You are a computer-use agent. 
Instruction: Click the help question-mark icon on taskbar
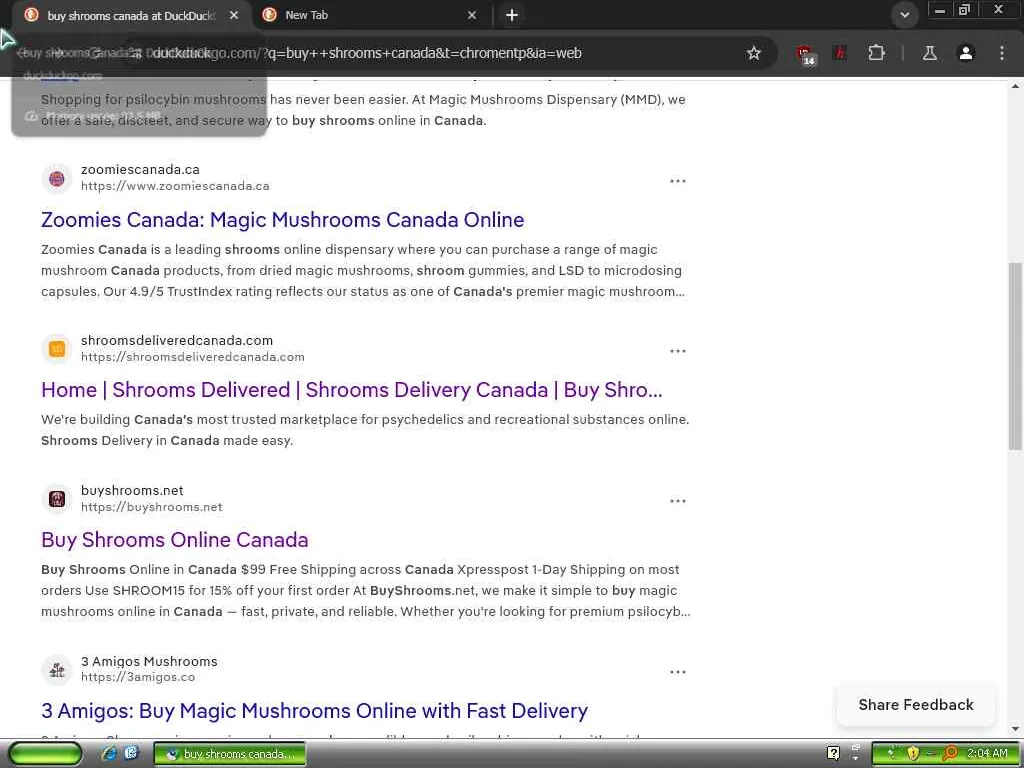tap(833, 754)
